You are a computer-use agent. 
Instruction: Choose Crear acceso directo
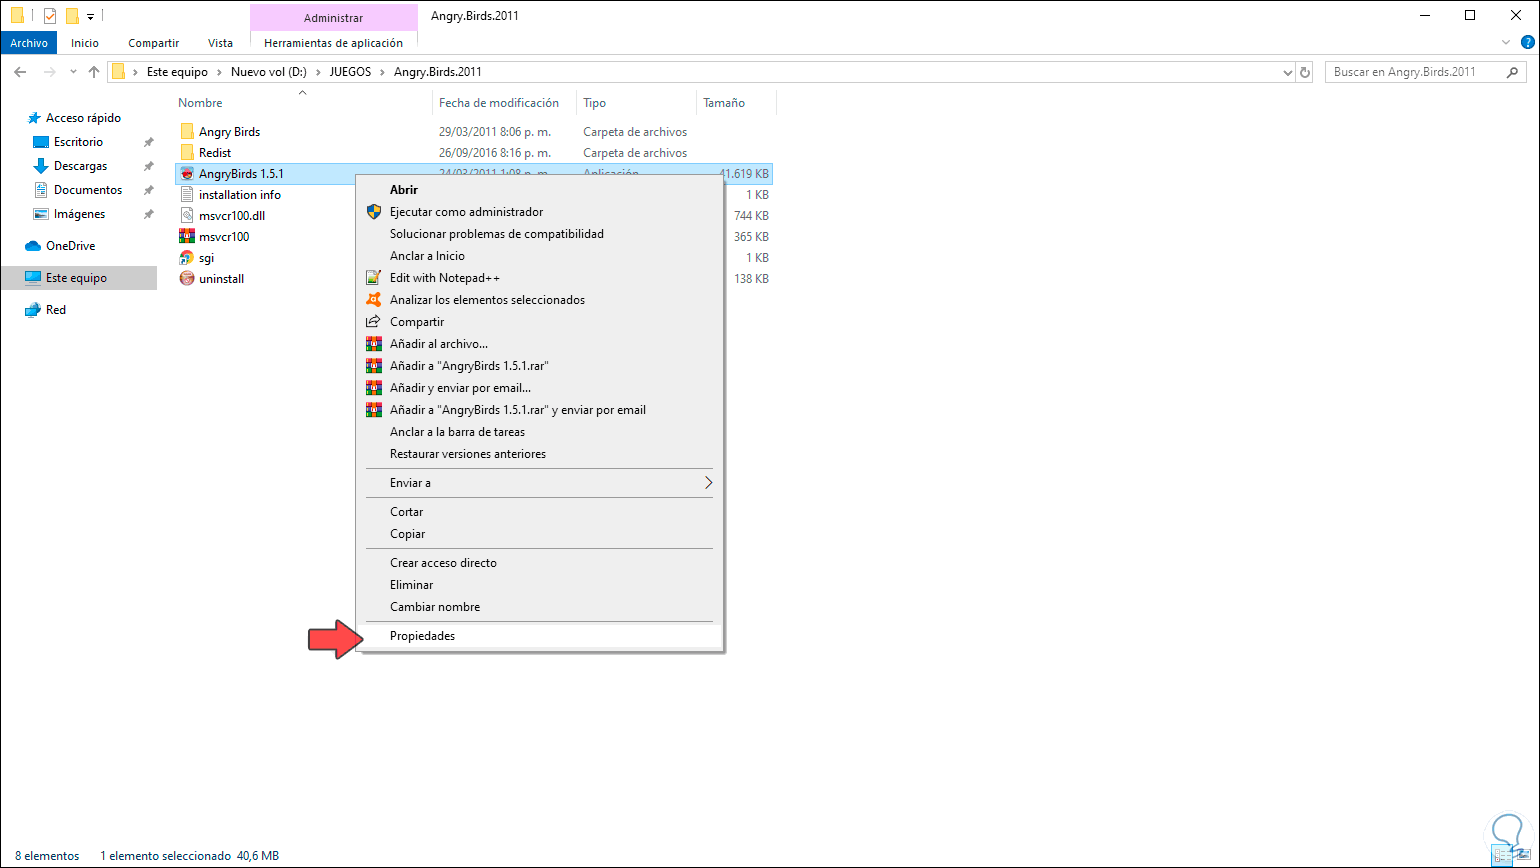(x=540, y=563)
